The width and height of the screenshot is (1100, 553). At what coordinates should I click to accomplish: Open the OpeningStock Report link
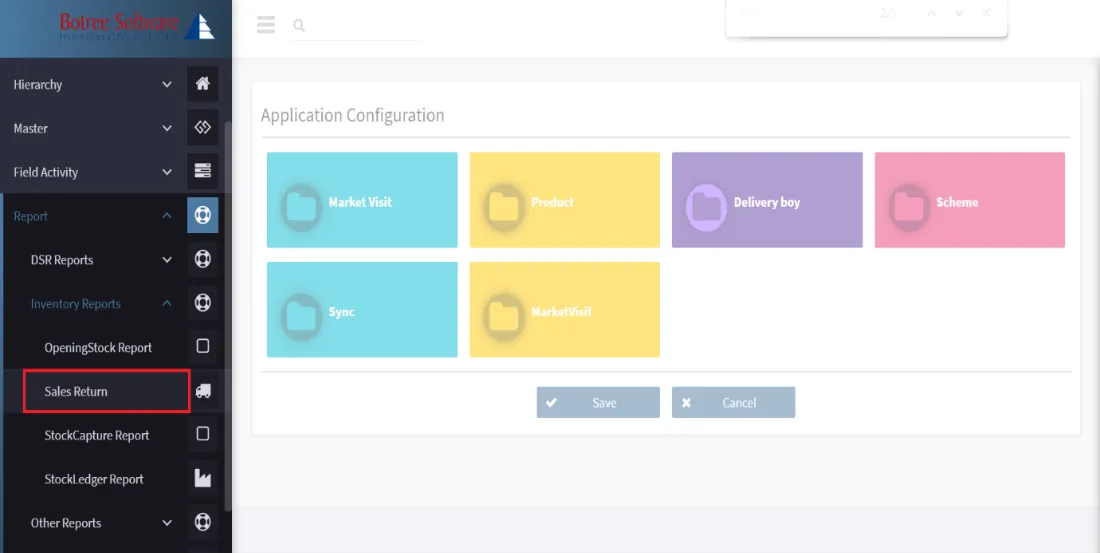coord(98,347)
